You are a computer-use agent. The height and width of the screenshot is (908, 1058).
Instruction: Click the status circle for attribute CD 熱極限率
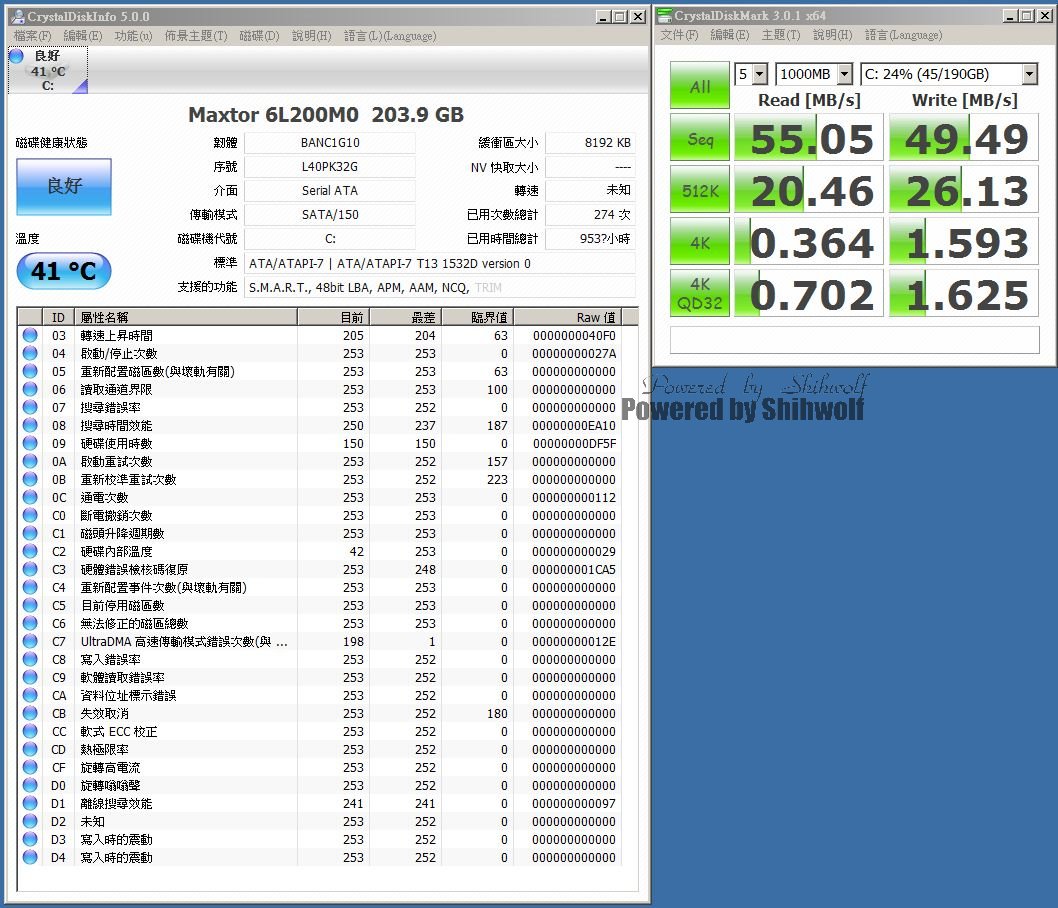point(30,749)
